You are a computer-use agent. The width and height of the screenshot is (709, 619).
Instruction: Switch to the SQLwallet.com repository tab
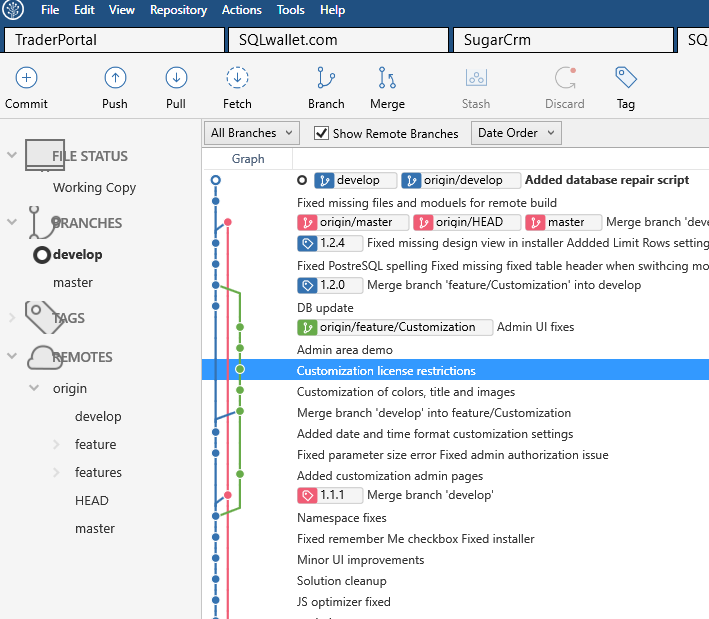click(338, 40)
